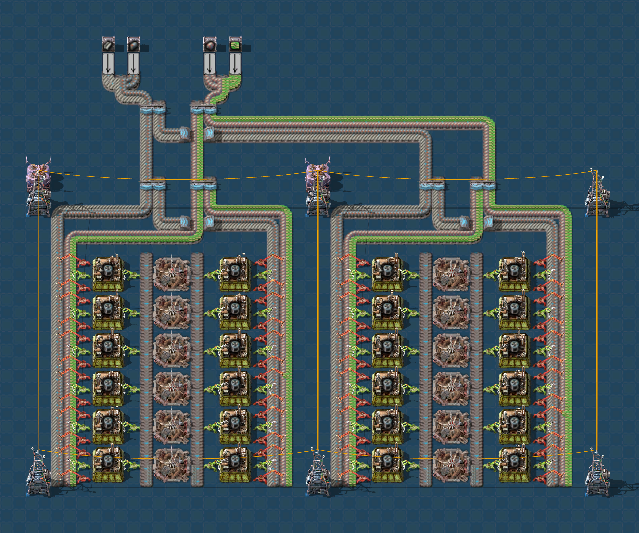Click the bottom-right assembler of the right block
Screen dimensions: 639x533
(514, 464)
